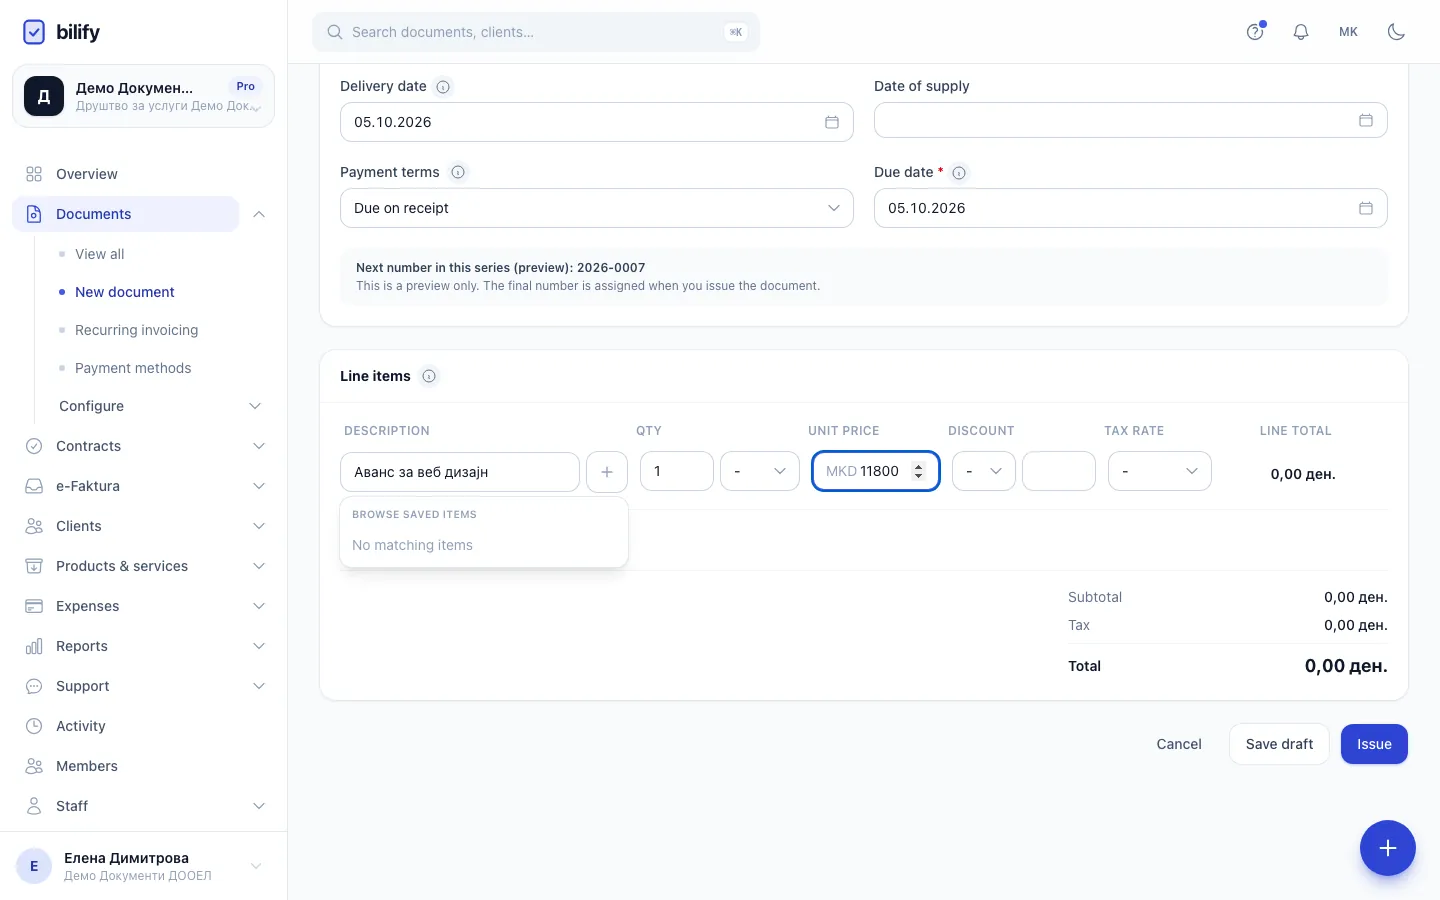Show Delivery date info tooltip icon
This screenshot has height=900, width=1440.
coord(443,87)
